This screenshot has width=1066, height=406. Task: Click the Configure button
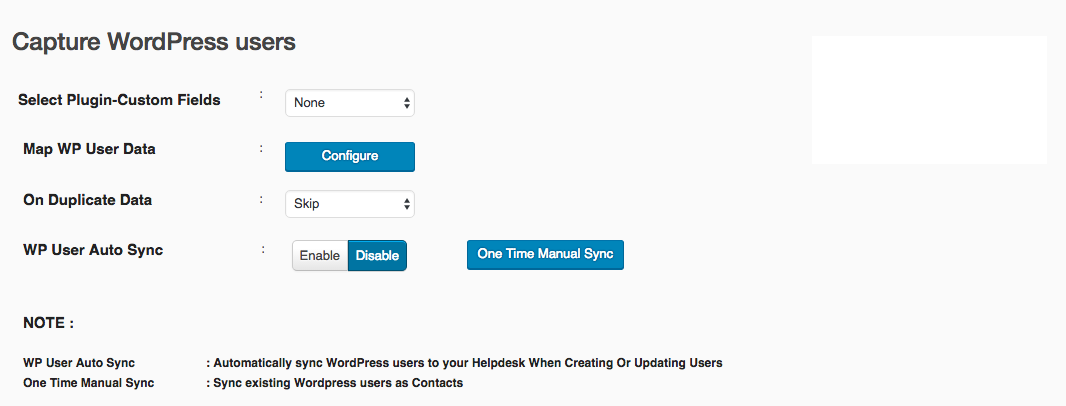[349, 156]
